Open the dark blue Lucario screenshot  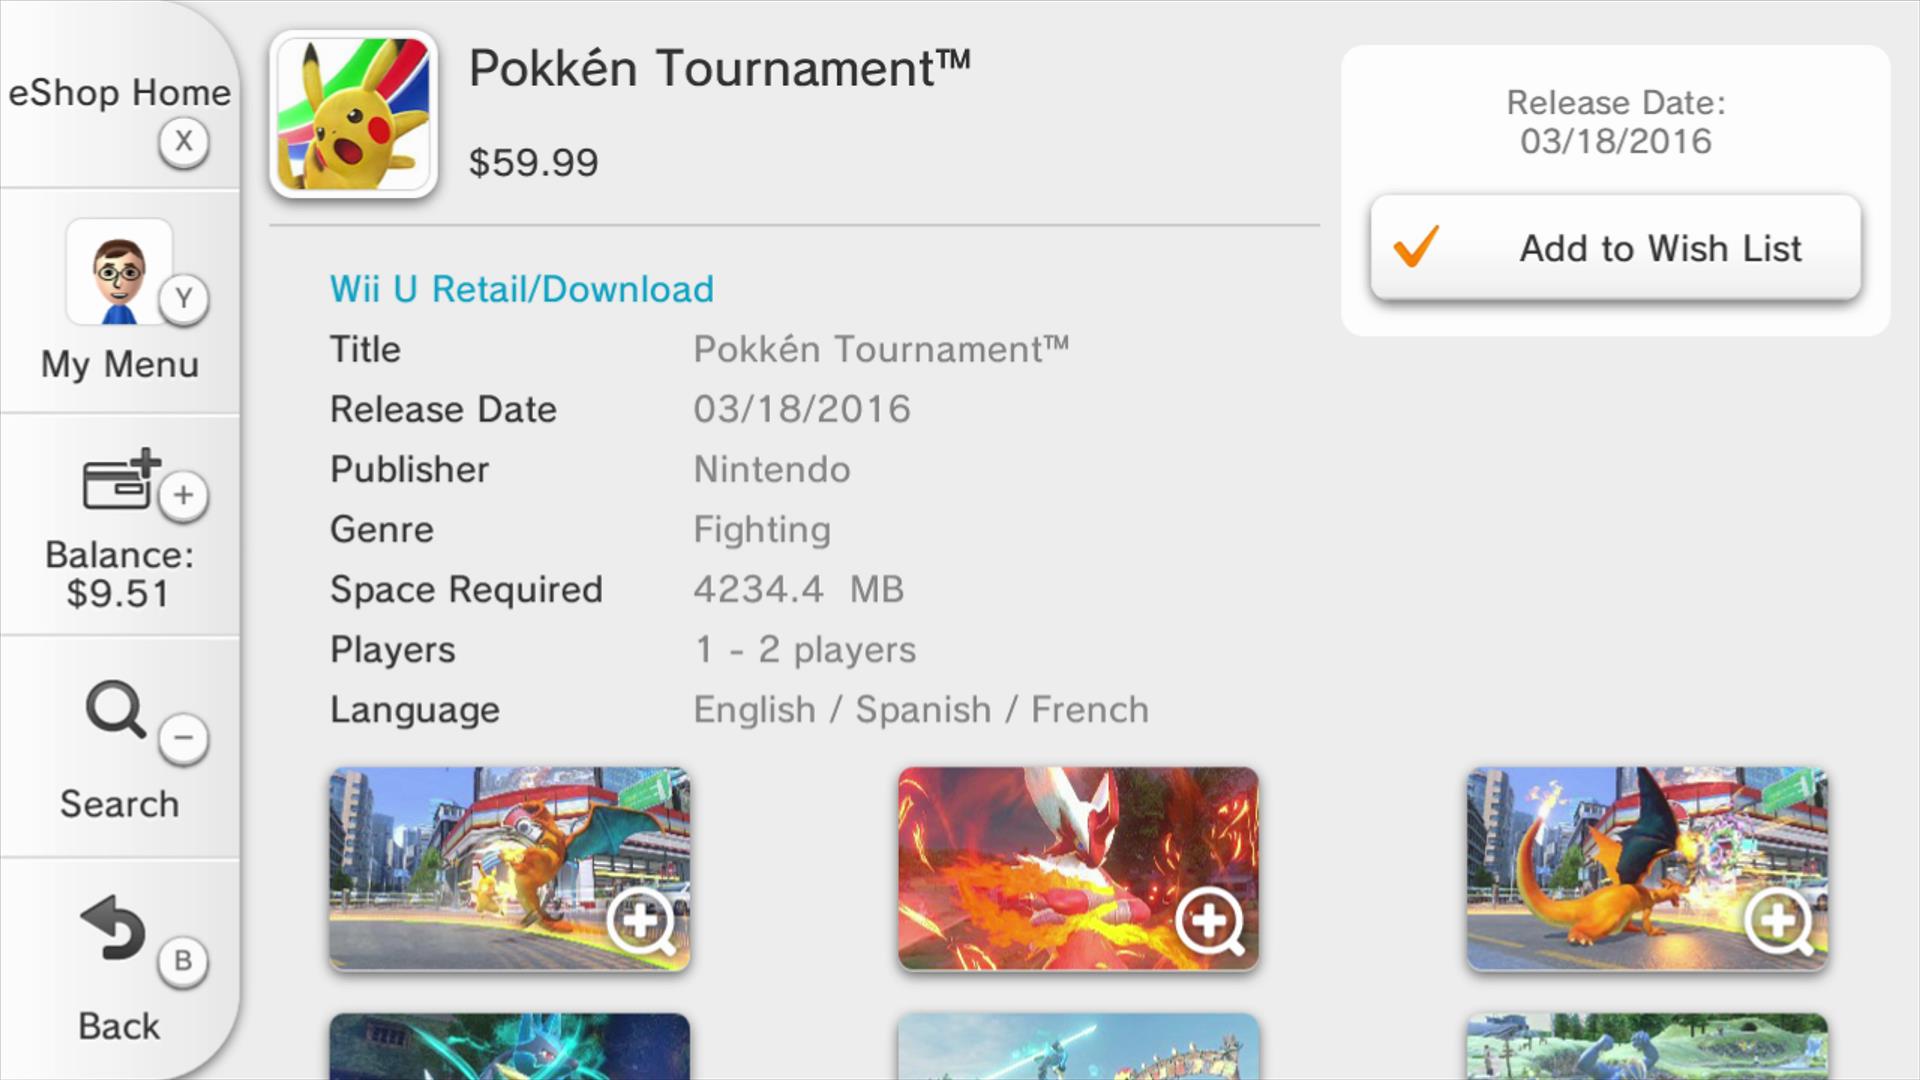[509, 1046]
